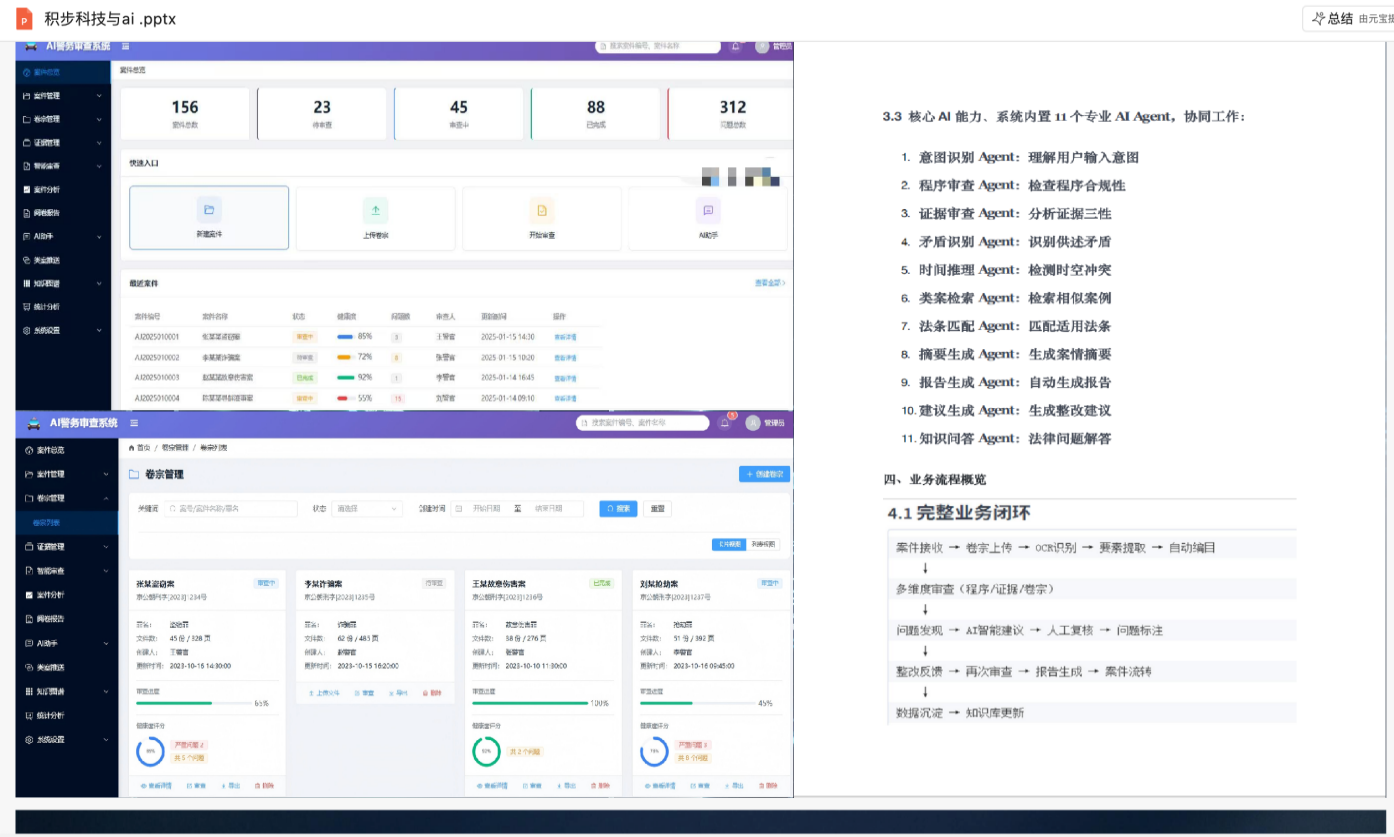Click the blue 创建卷宗 button

tap(764, 474)
